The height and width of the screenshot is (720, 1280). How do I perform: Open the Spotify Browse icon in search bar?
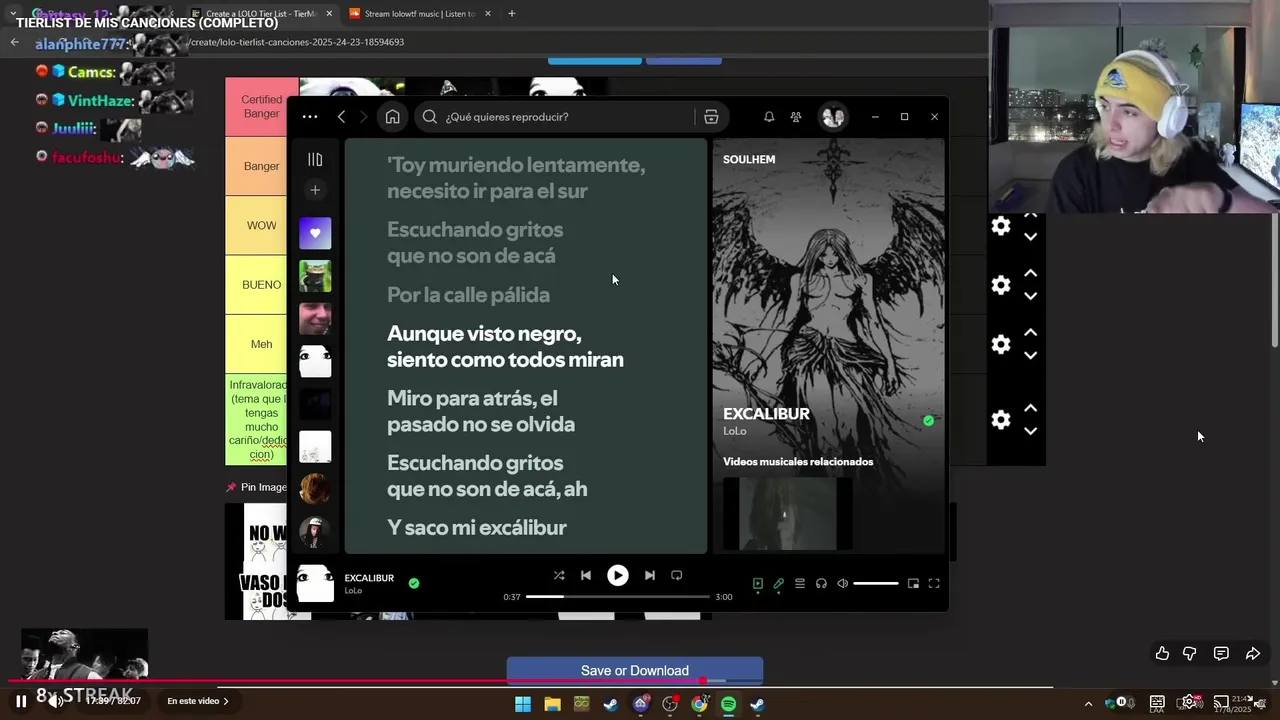(711, 117)
